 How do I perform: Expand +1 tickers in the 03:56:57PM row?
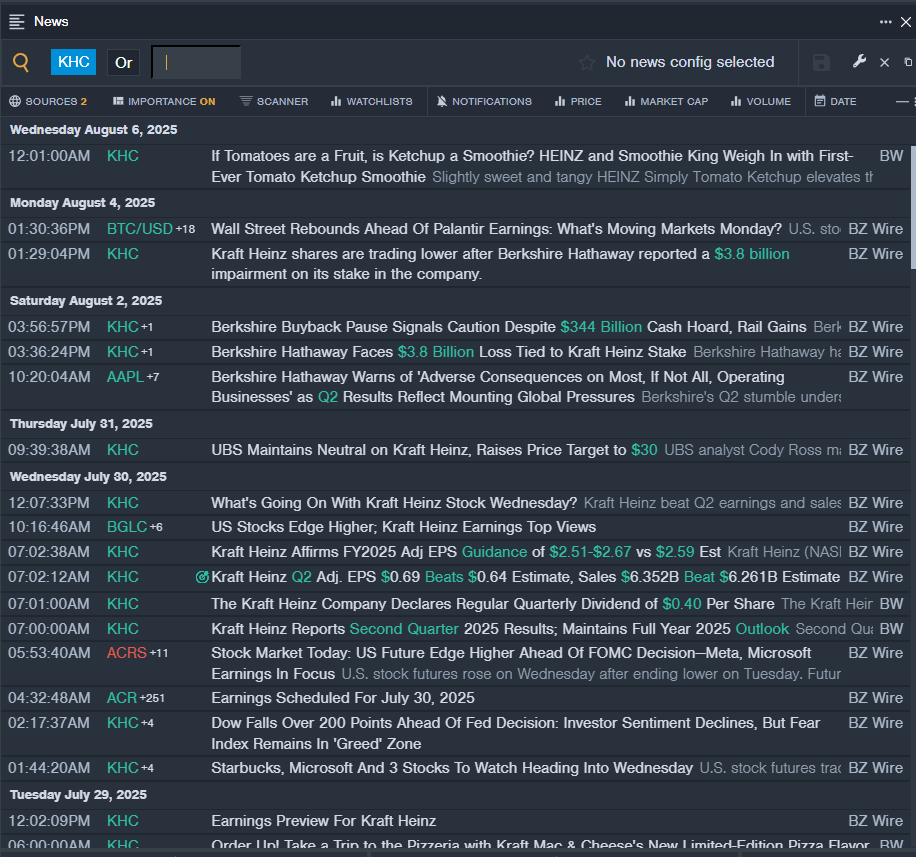point(147,327)
